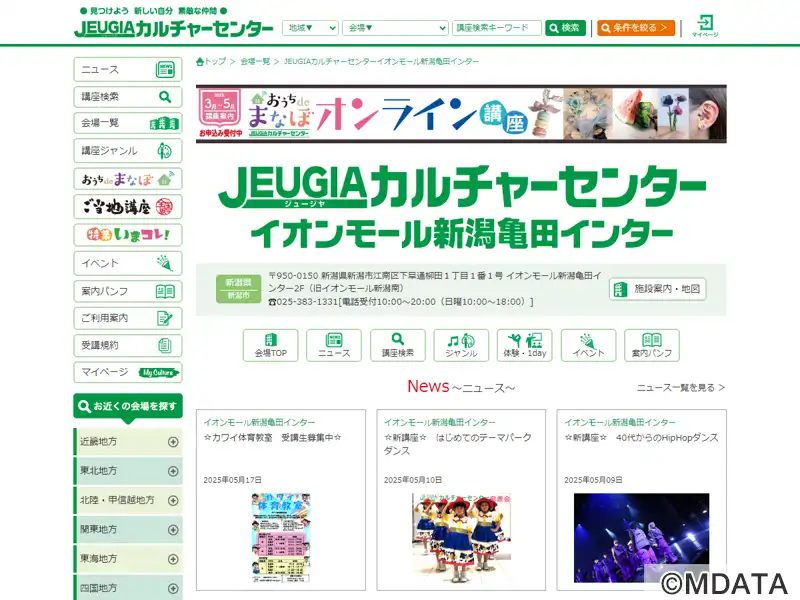Open ニュース in the sidebar menu
The image size is (800, 600).
[x=128, y=69]
